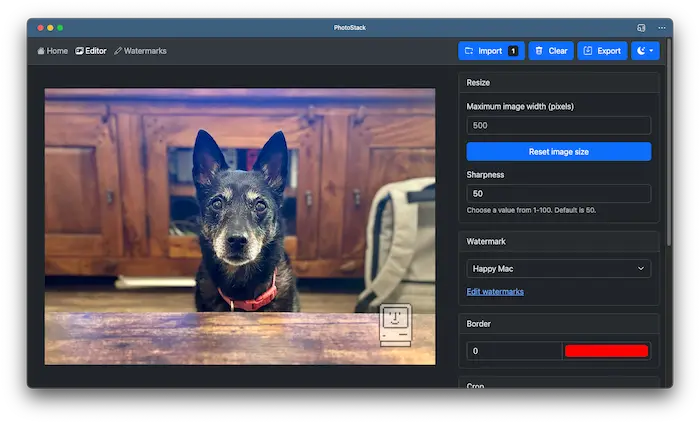Viewport: 700px width, 424px height.
Task: Click the window overlay icon in title bar
Action: click(641, 27)
